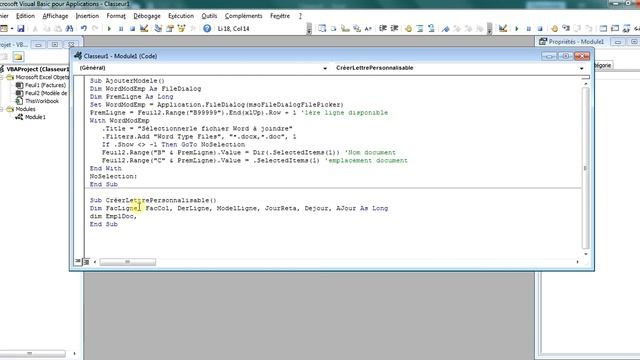Open the Project Explorer icon
The width and height of the screenshot is (640, 360).
[158, 29]
